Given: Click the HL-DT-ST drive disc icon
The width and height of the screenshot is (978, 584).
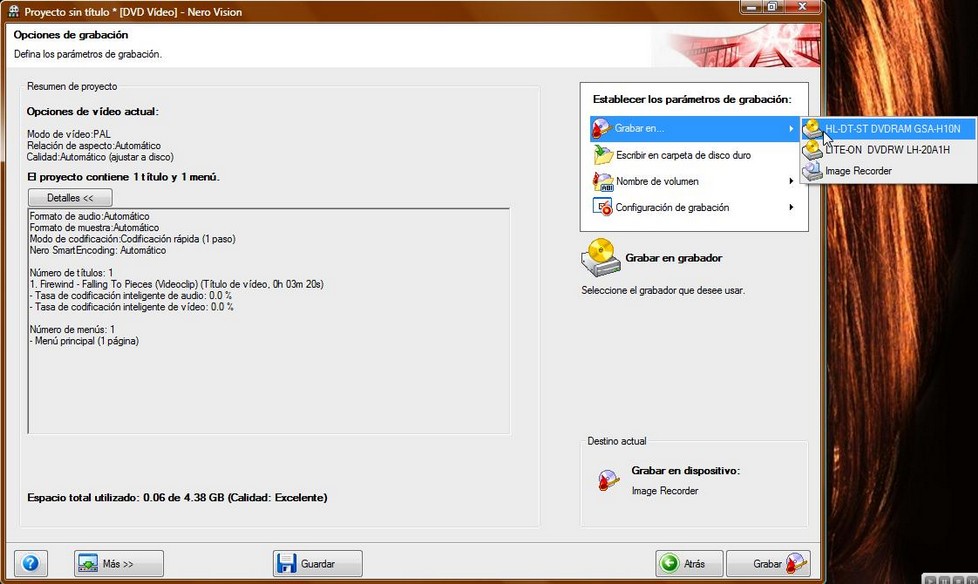Looking at the screenshot, I should [x=812, y=129].
